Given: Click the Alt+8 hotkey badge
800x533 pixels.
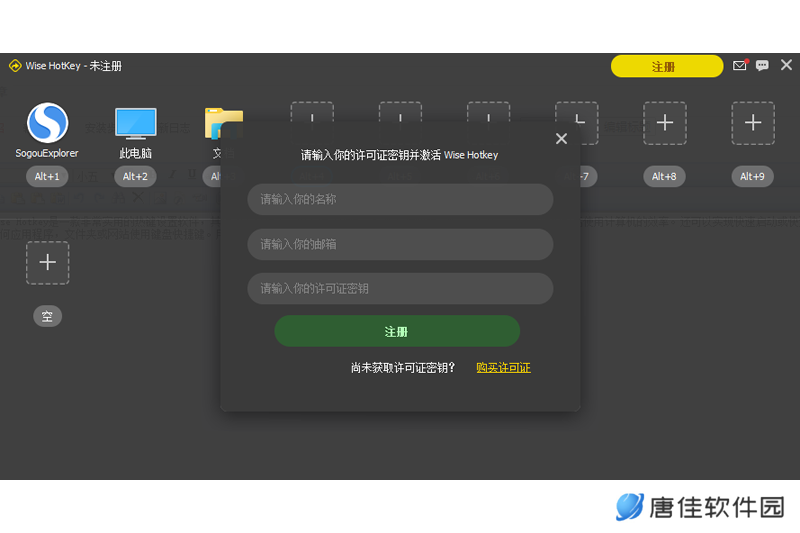Looking at the screenshot, I should [664, 176].
